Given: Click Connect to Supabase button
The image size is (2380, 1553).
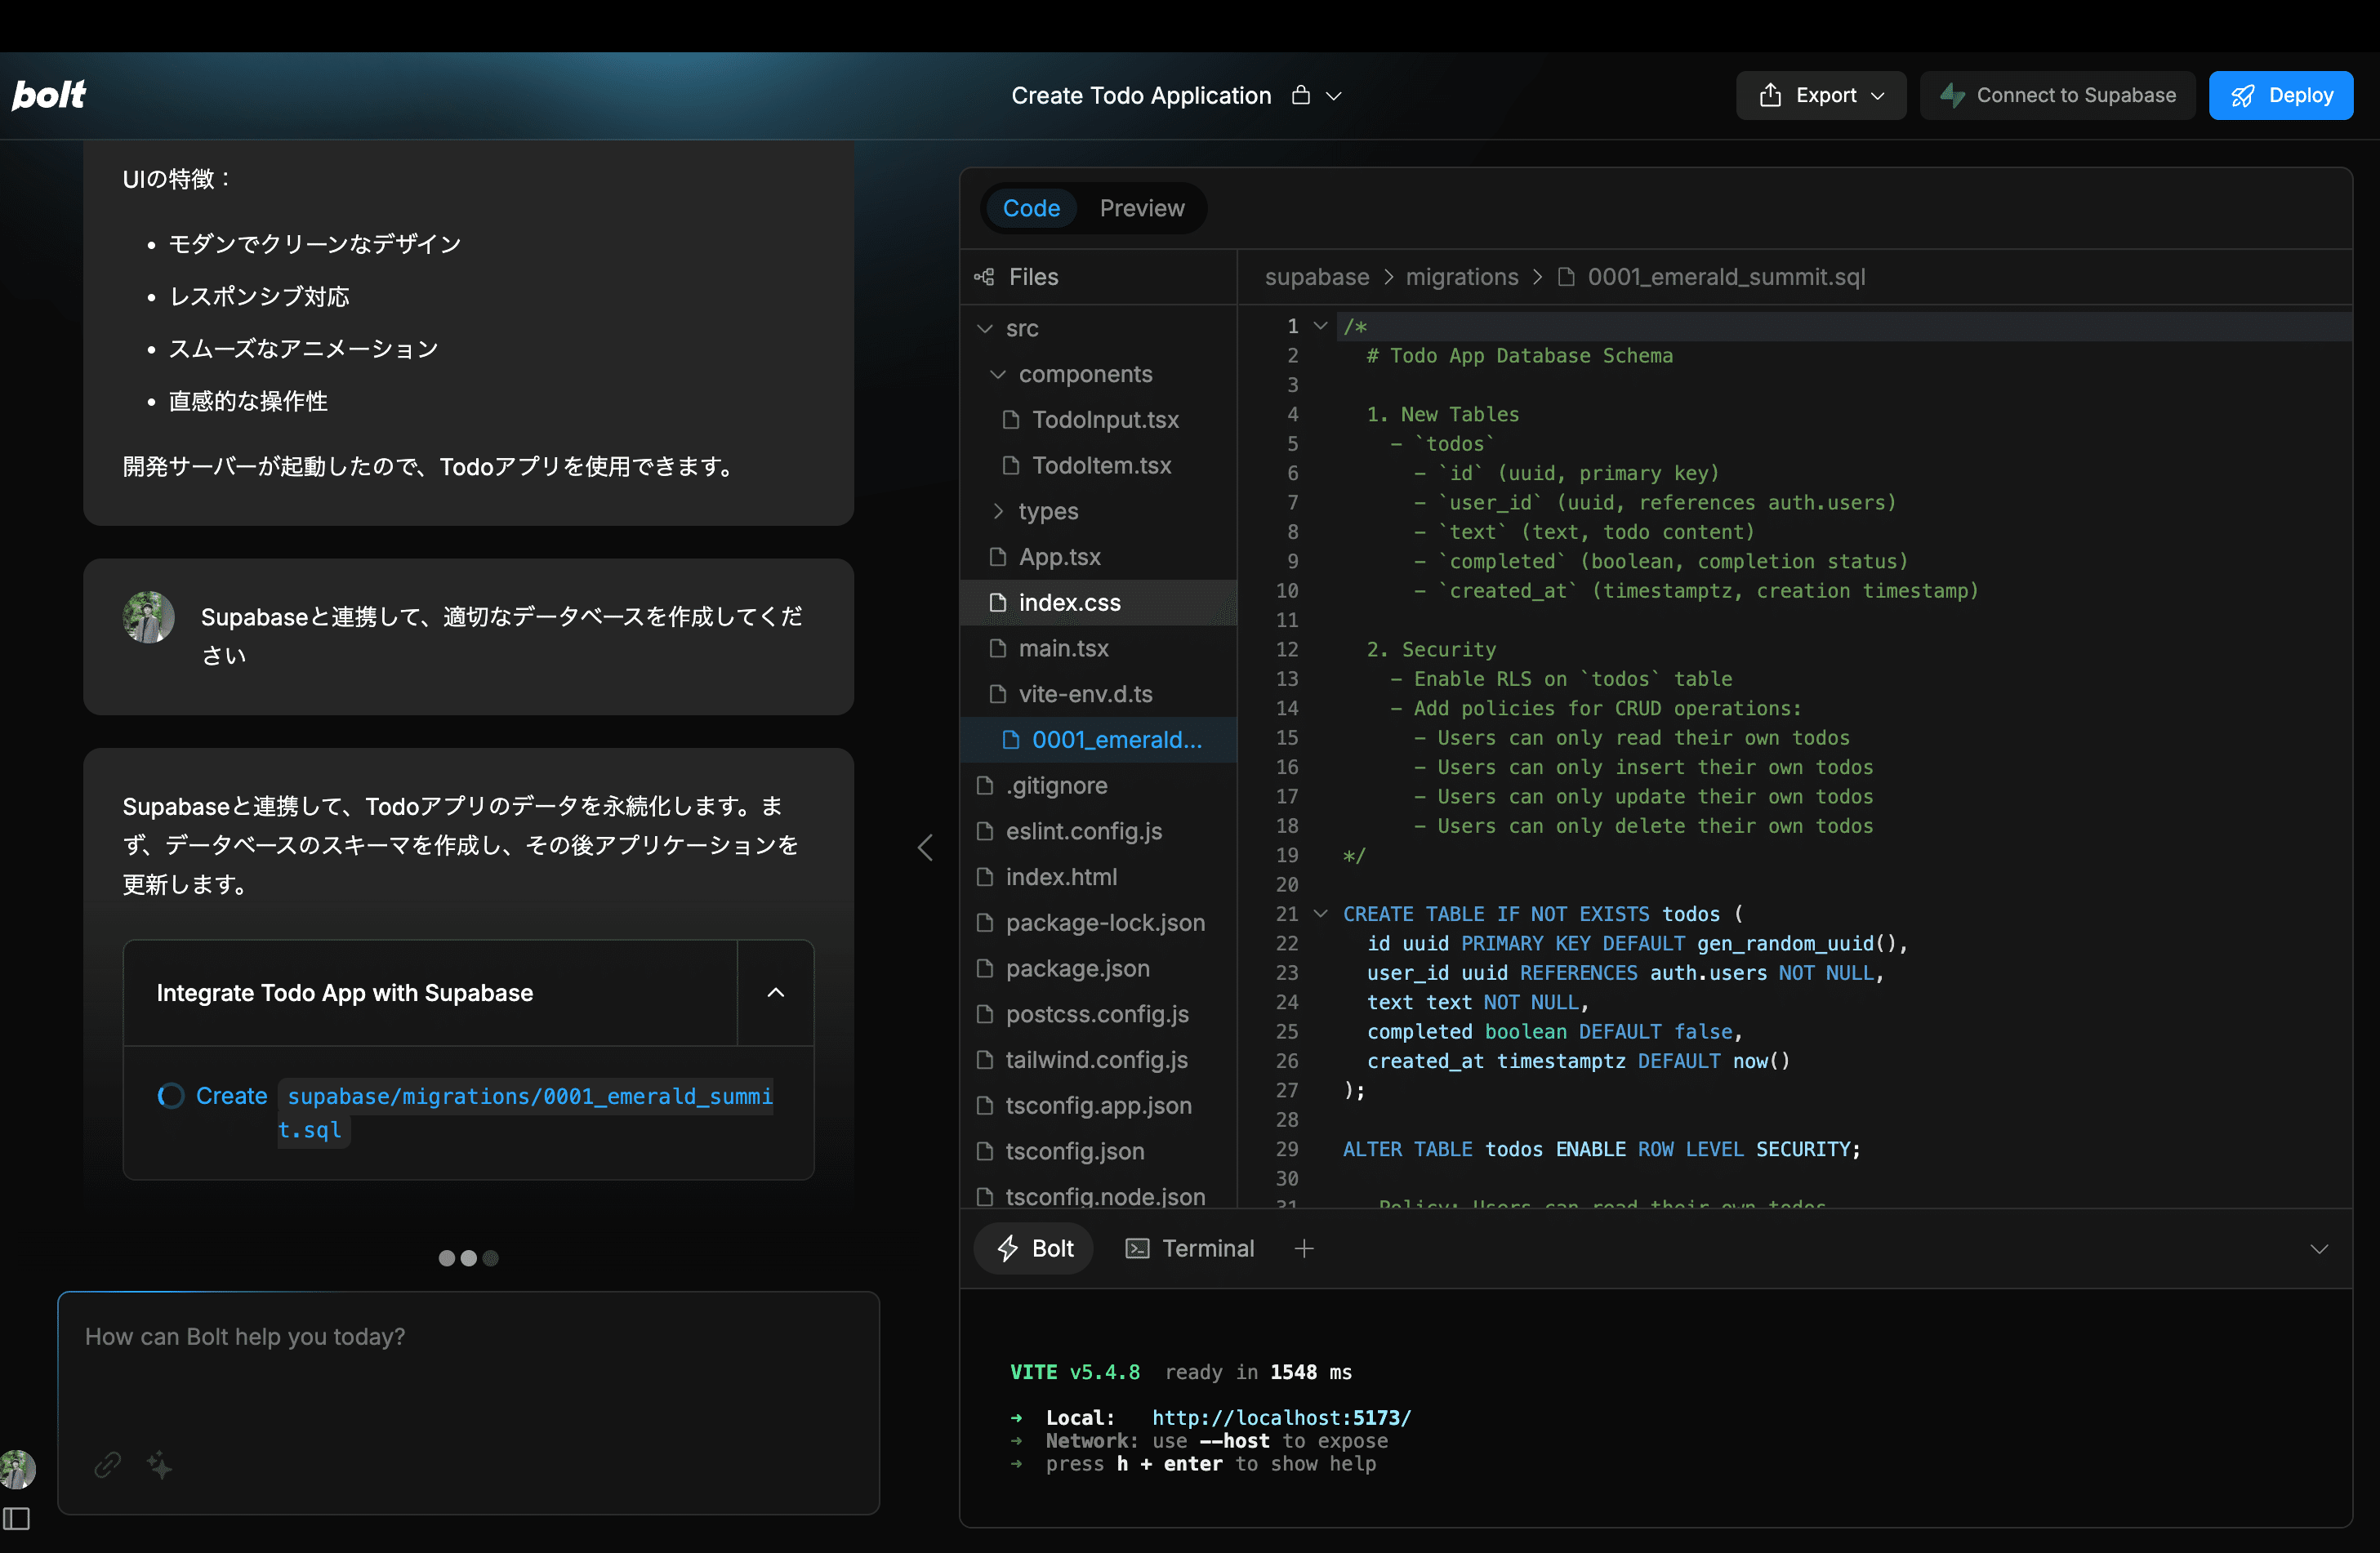Looking at the screenshot, I should click(2057, 95).
